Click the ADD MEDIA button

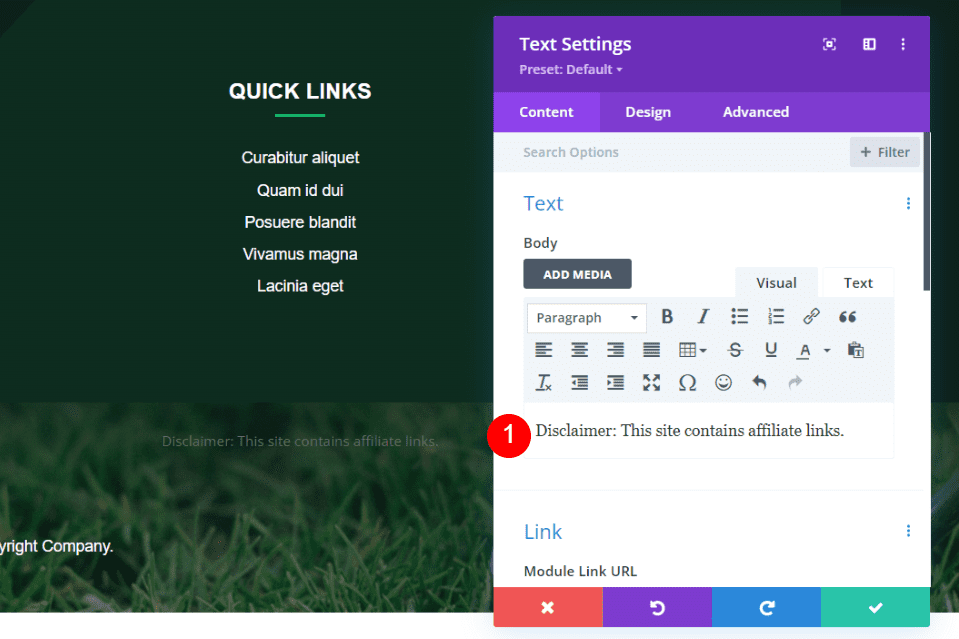(577, 273)
